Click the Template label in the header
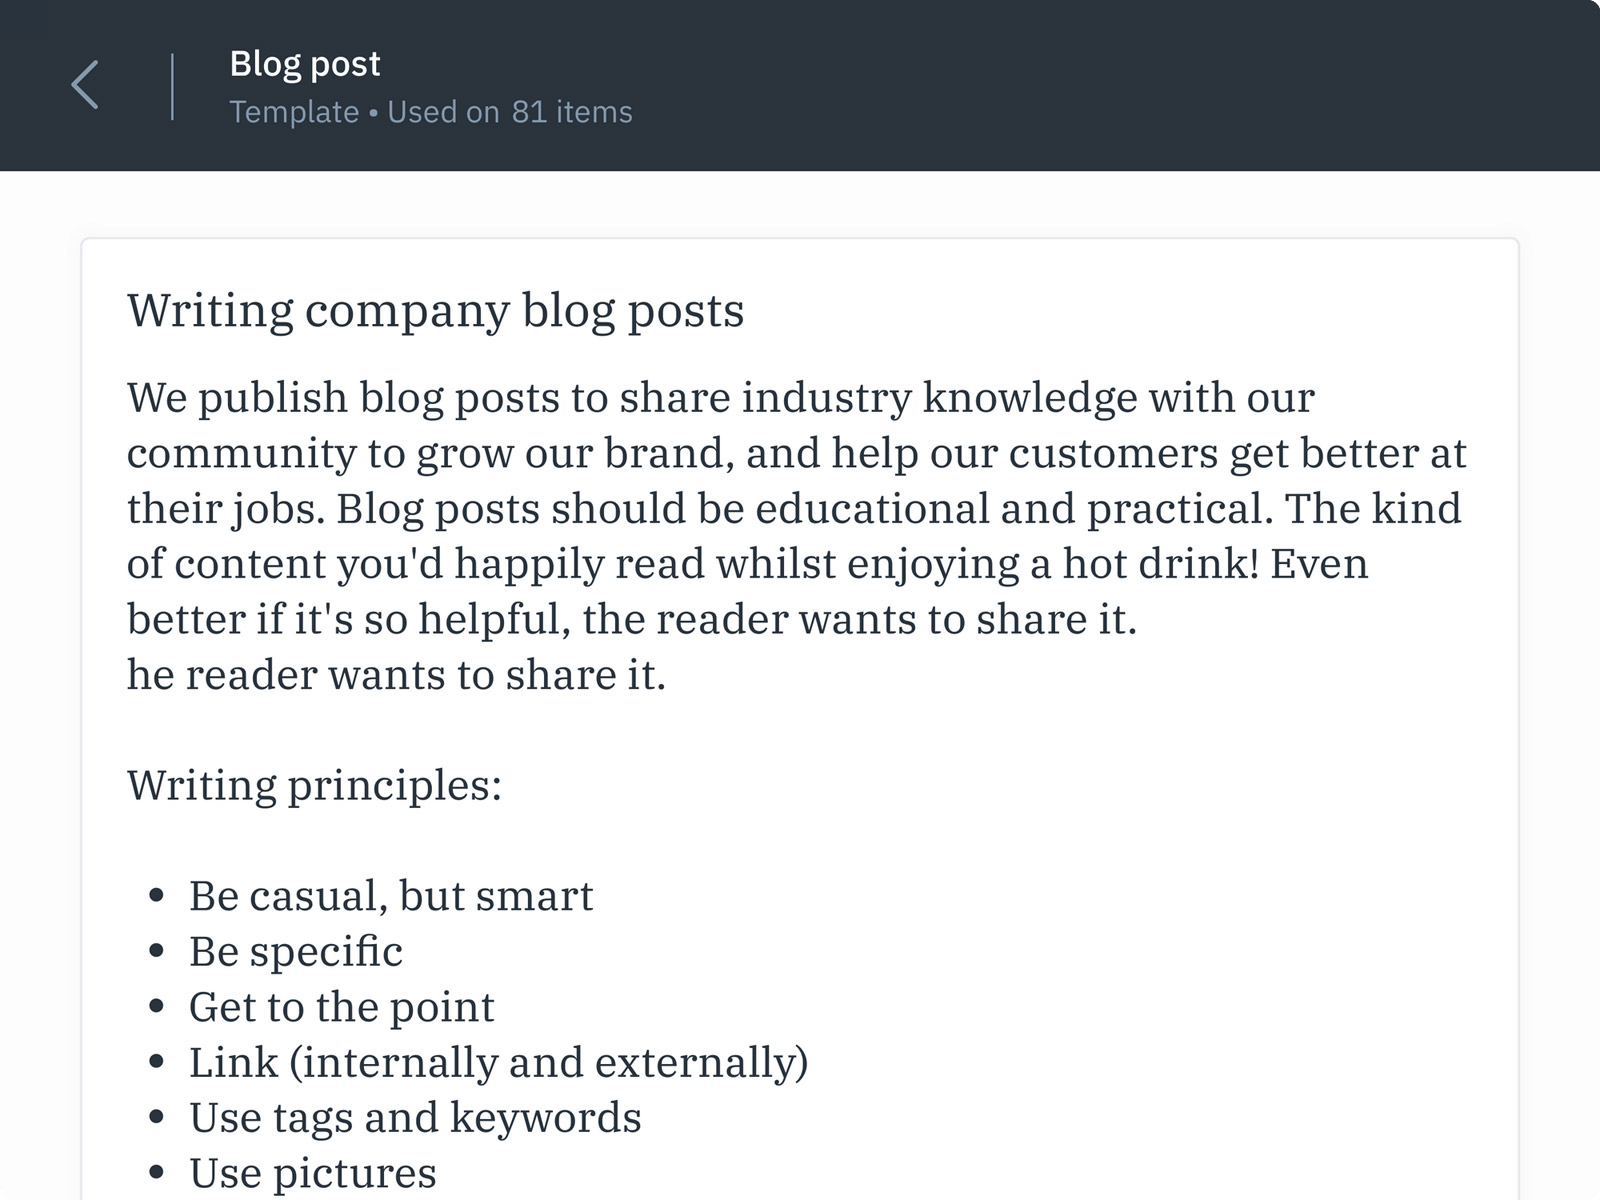Image resolution: width=1600 pixels, height=1200 pixels. click(x=295, y=112)
